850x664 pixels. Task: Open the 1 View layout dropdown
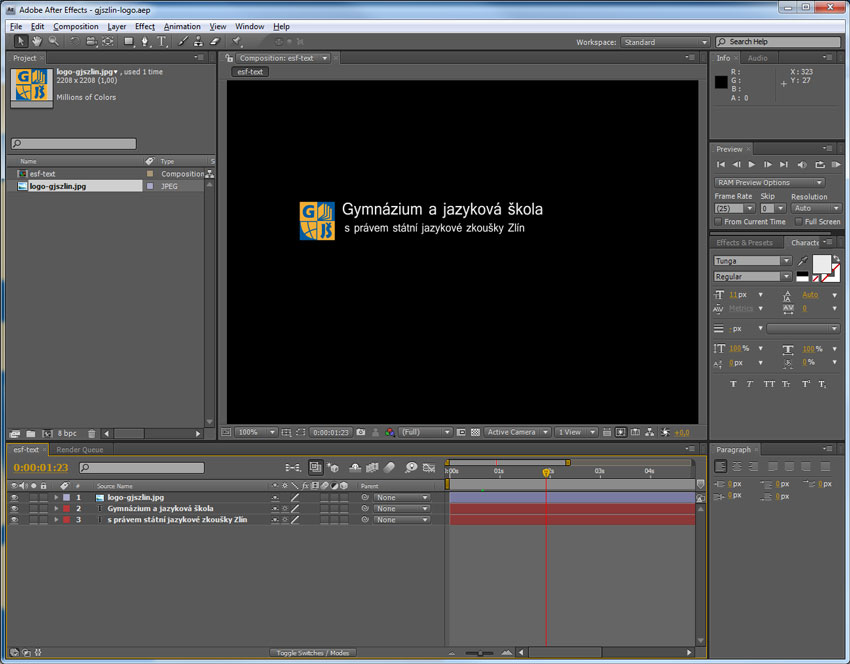tap(576, 432)
